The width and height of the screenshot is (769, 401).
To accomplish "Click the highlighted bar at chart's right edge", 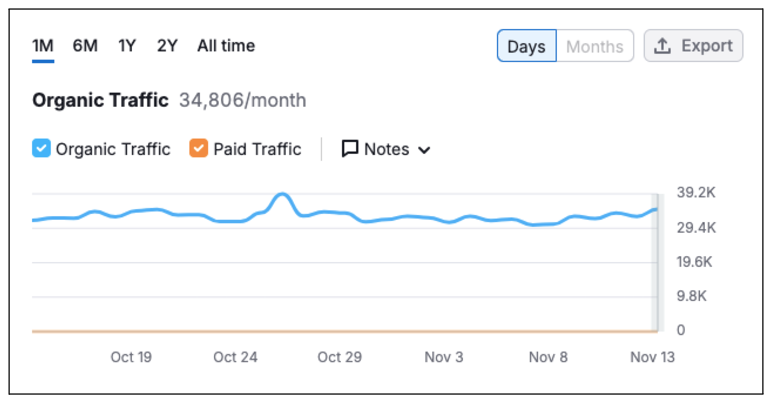I will (x=656, y=262).
